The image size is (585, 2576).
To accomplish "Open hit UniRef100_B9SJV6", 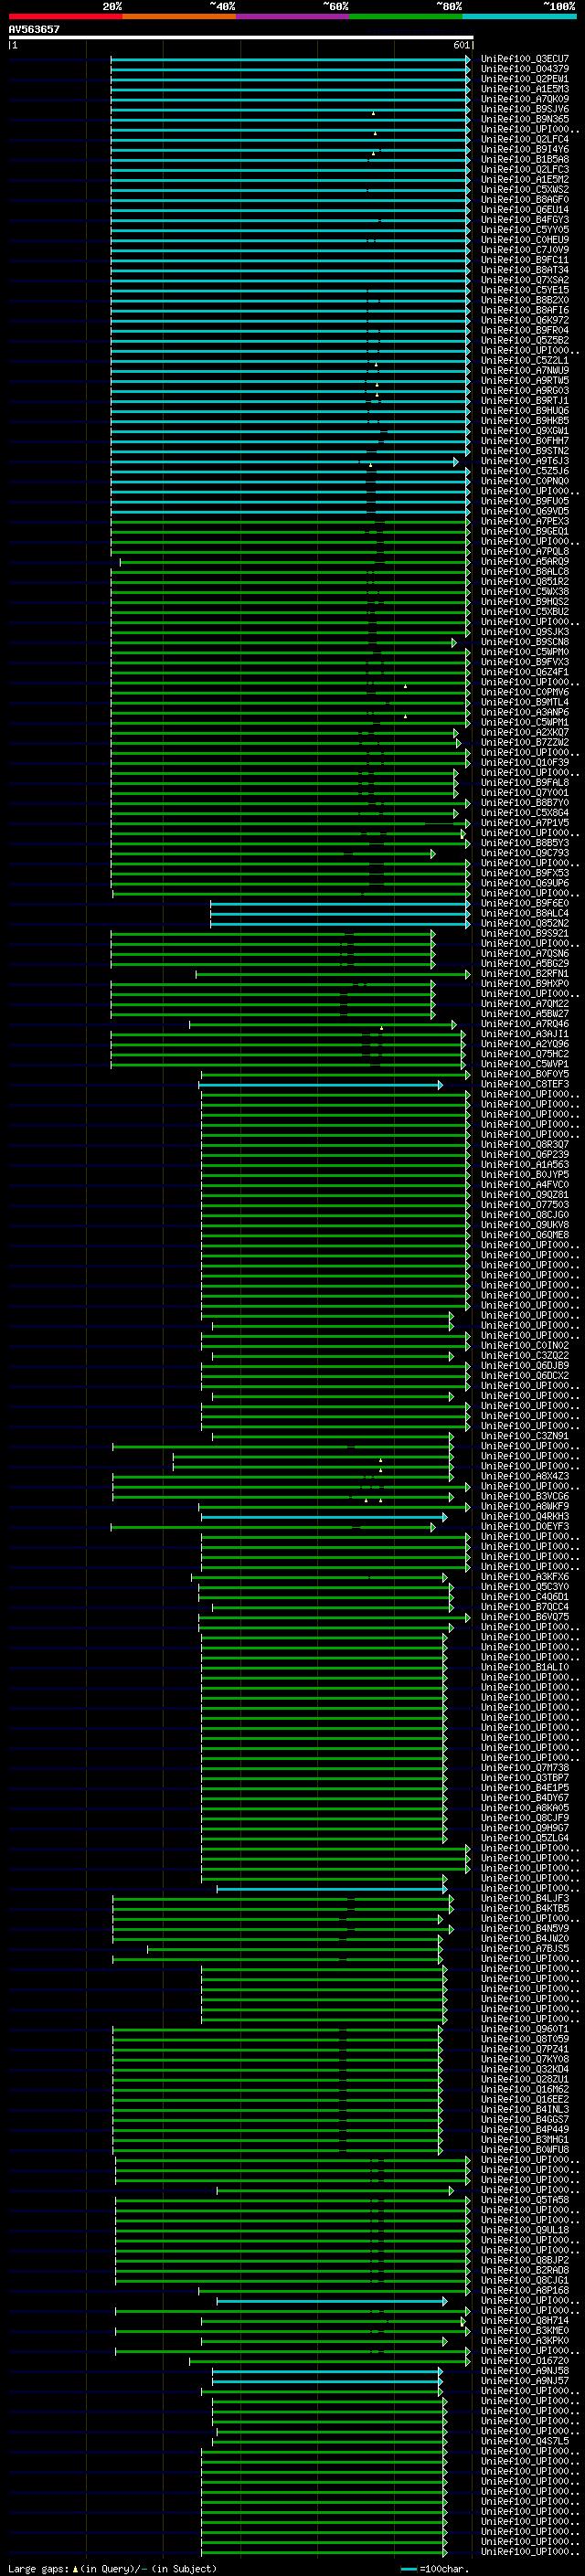I will pyautogui.click(x=524, y=109).
